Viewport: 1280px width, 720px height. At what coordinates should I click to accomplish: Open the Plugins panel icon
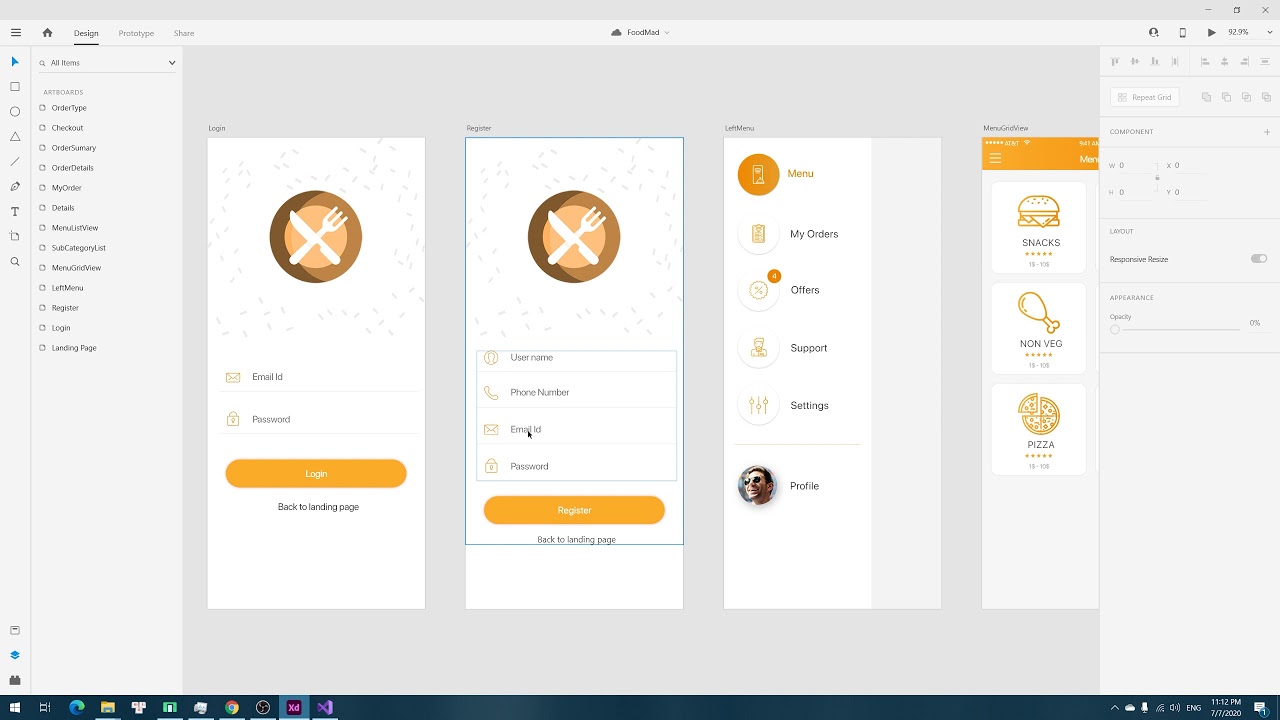(x=15, y=680)
